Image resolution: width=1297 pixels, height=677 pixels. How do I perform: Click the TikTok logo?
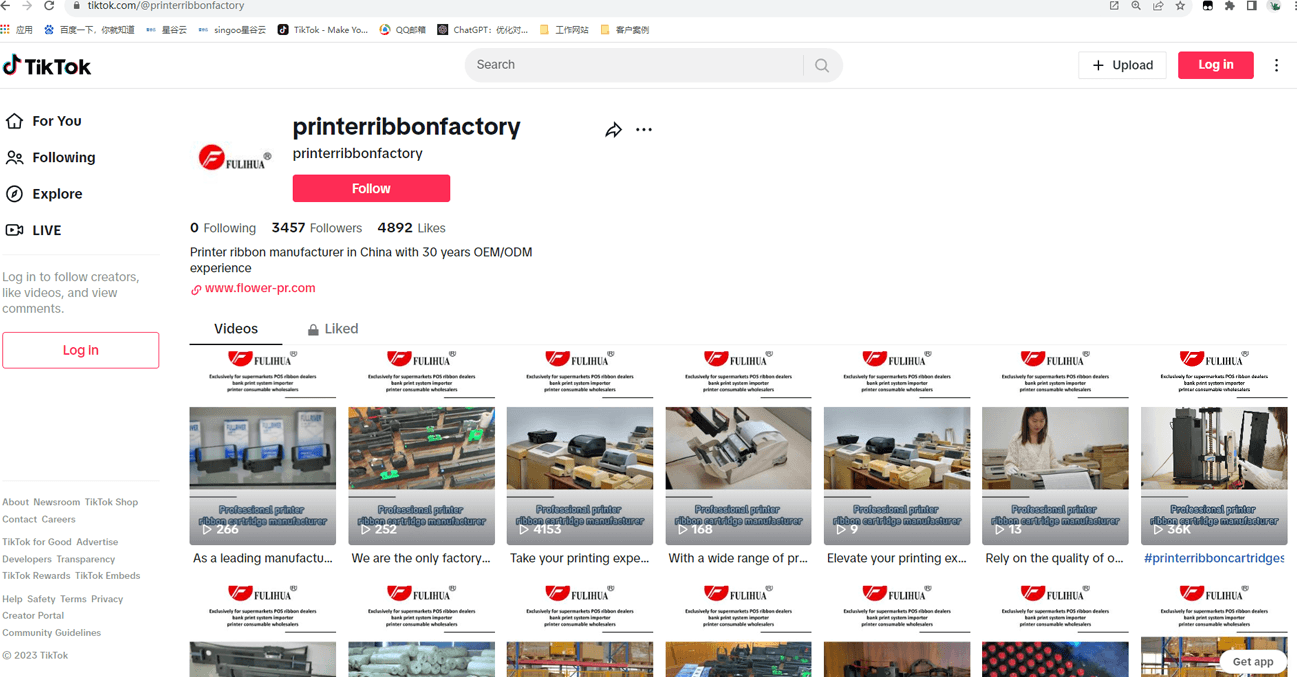(47, 66)
